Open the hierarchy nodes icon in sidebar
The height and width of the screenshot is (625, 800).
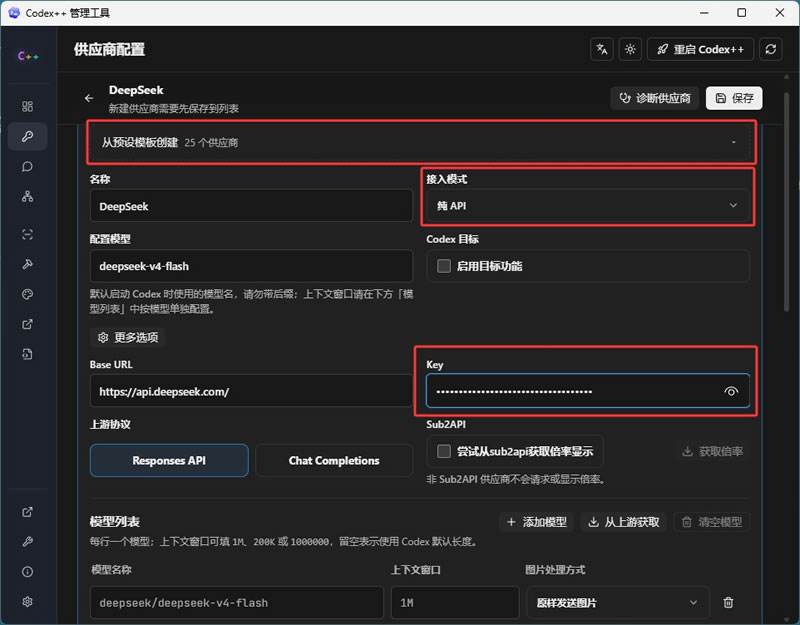[28, 196]
